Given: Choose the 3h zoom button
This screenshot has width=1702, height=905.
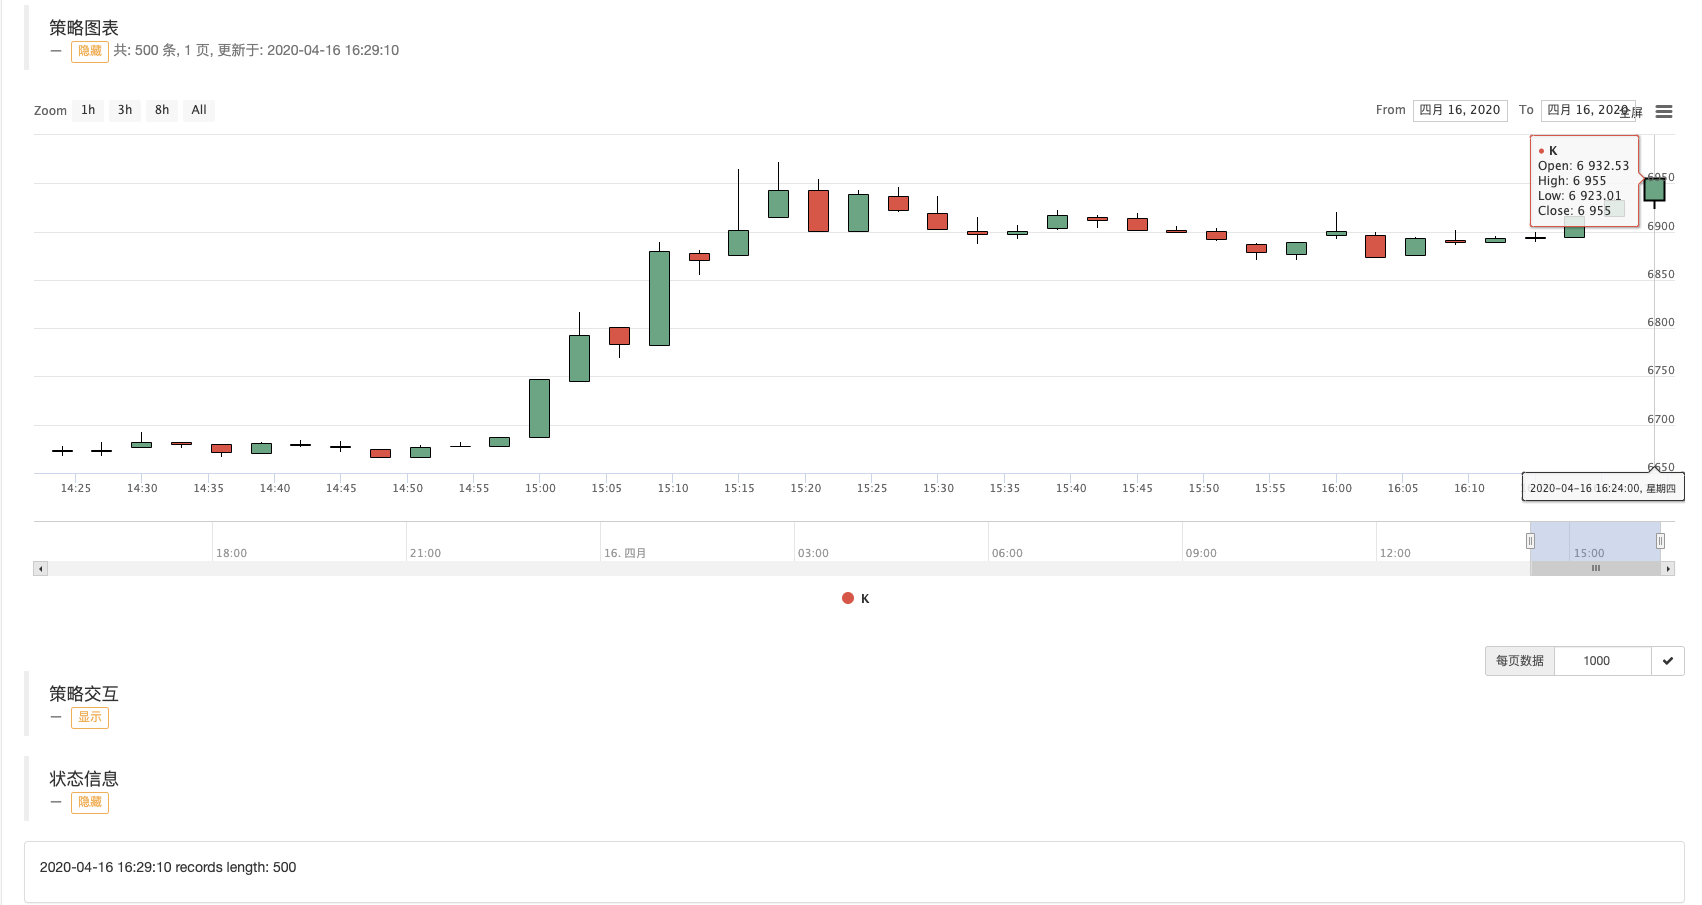Looking at the screenshot, I should point(125,110).
